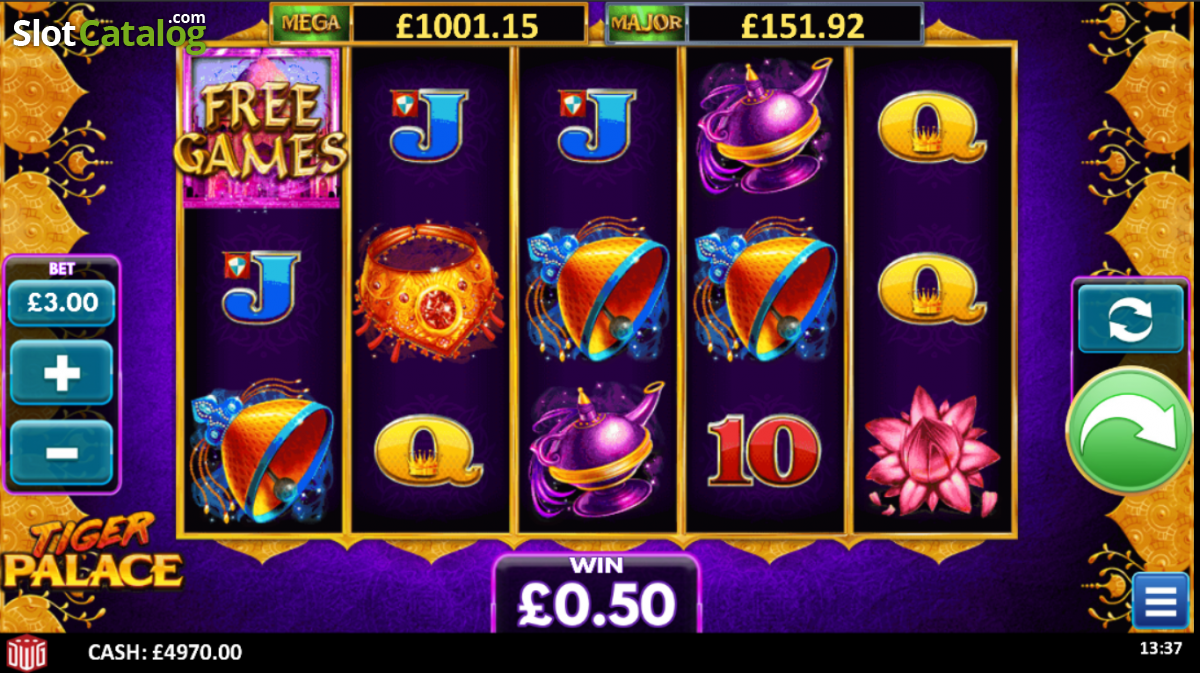Select the orange jeweled necklace symbol
The image size is (1200, 673).
[x=430, y=290]
